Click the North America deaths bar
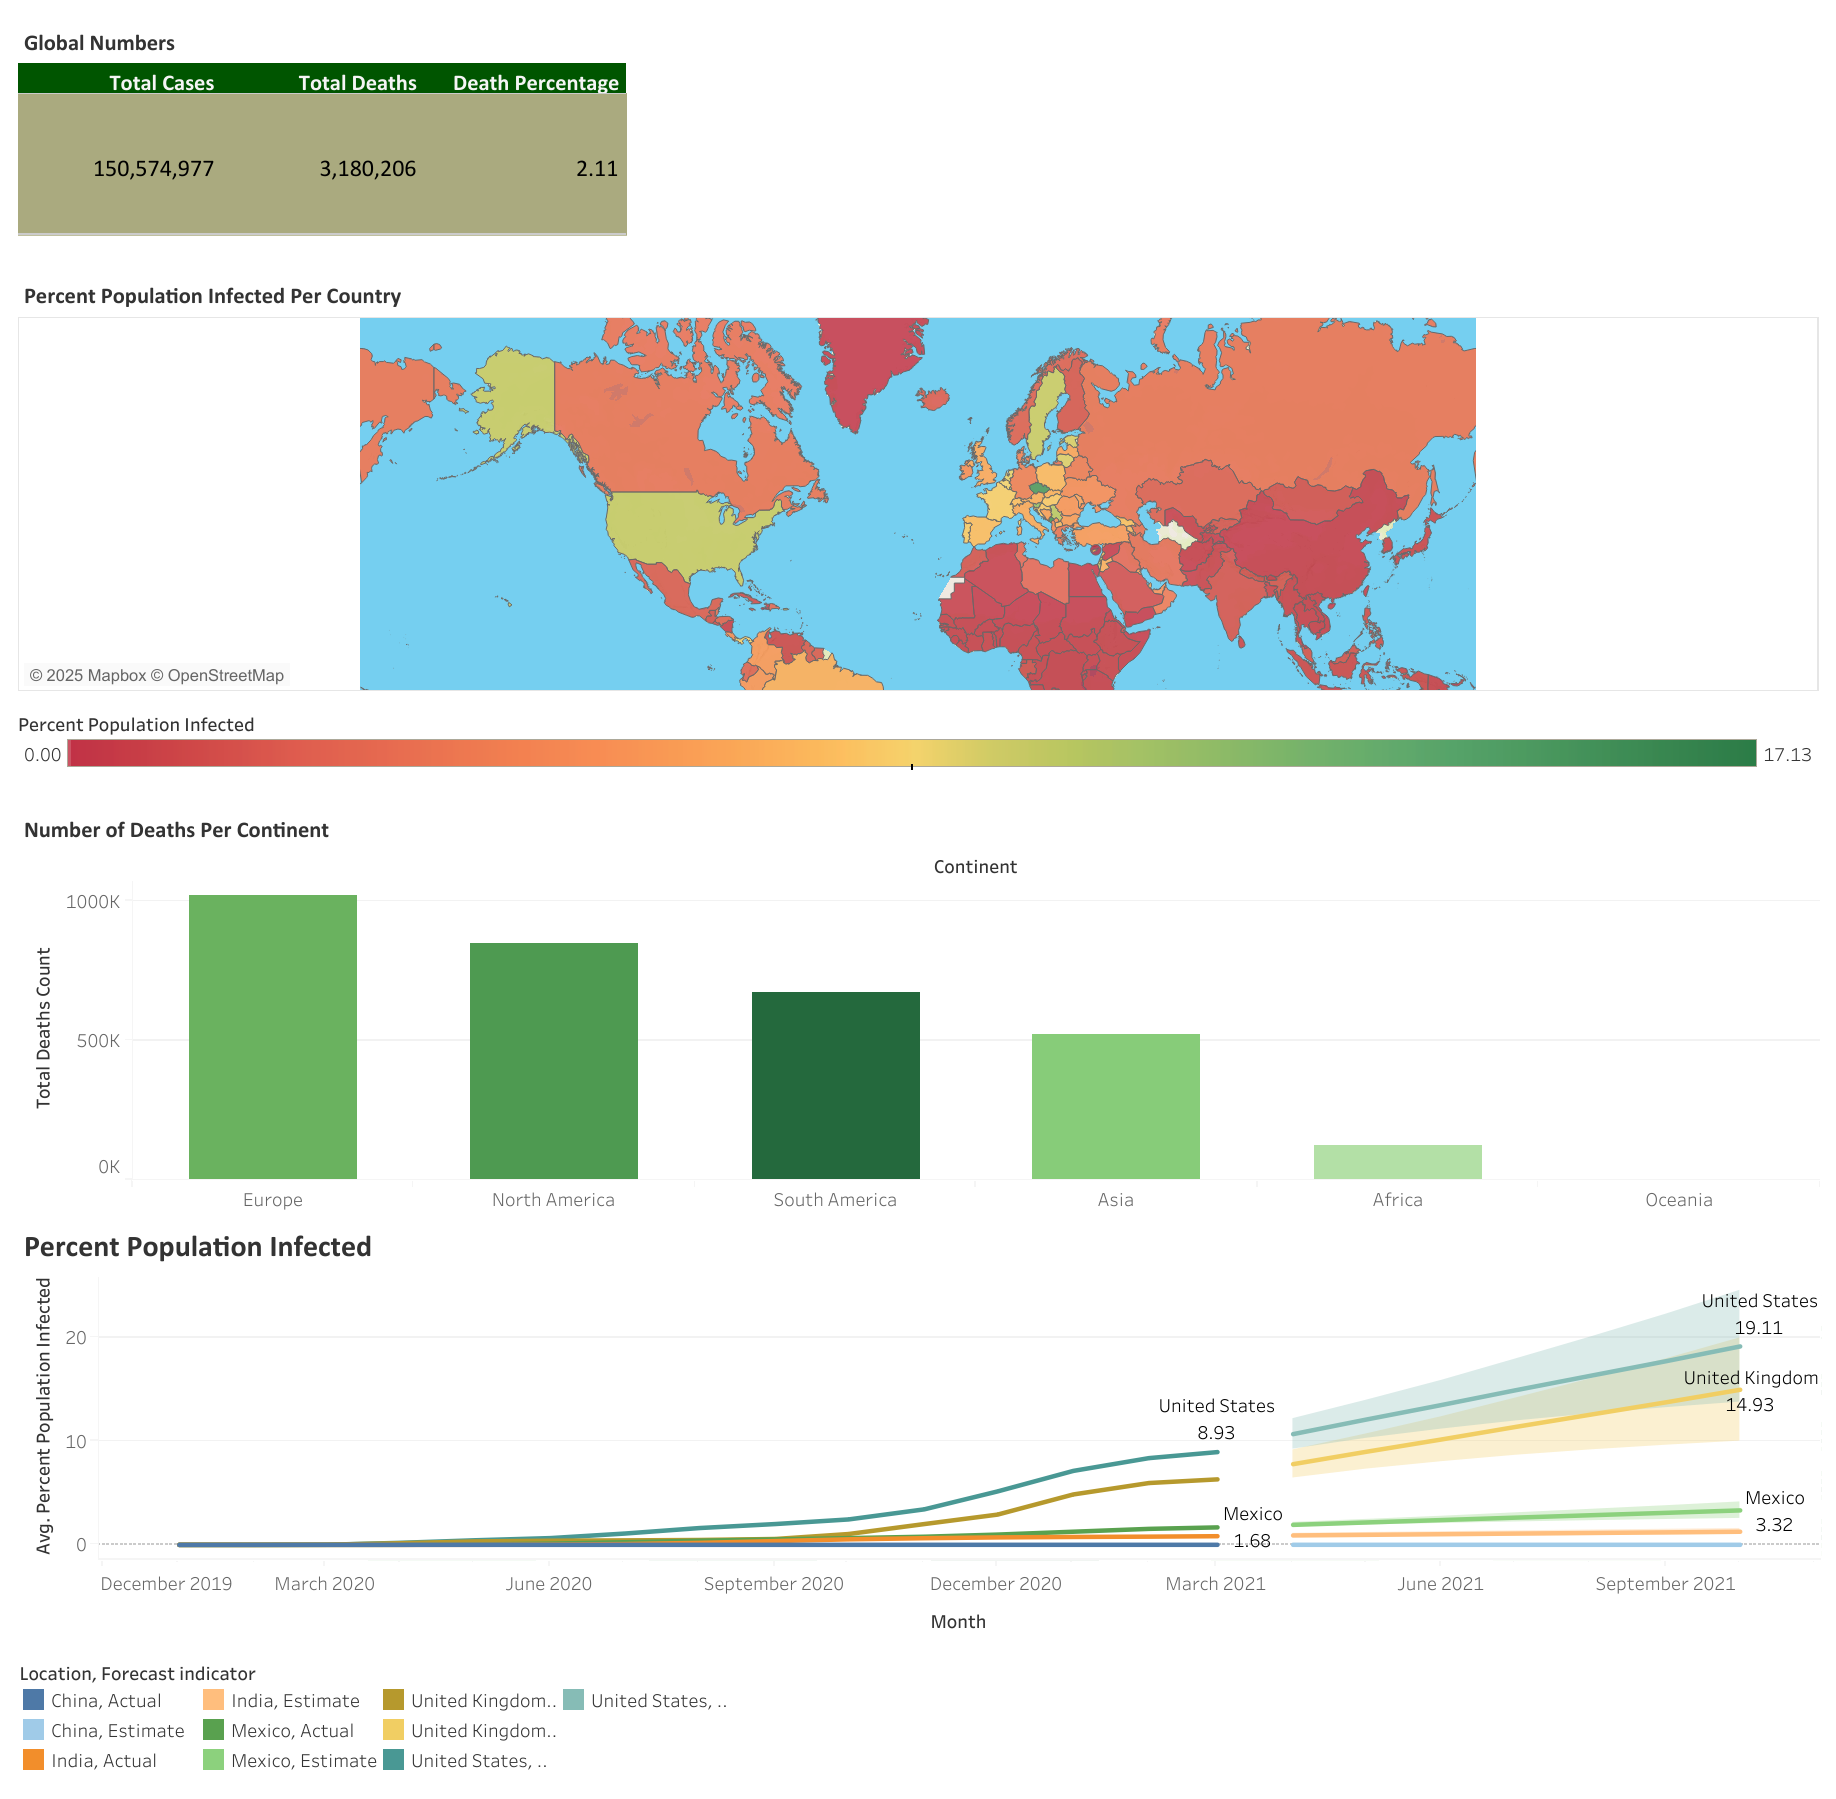 click(554, 1061)
